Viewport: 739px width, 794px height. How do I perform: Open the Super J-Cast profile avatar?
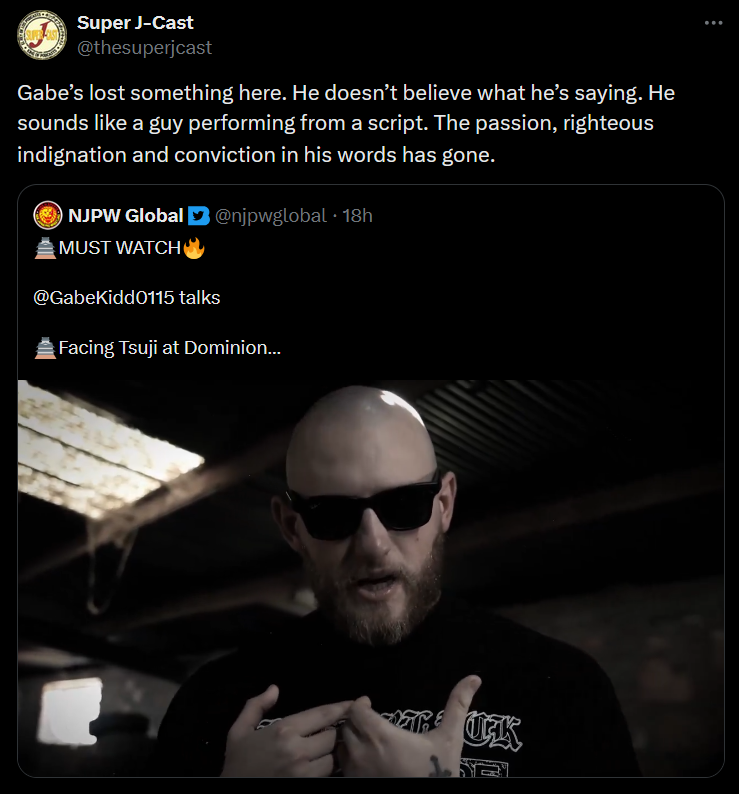click(x=42, y=35)
